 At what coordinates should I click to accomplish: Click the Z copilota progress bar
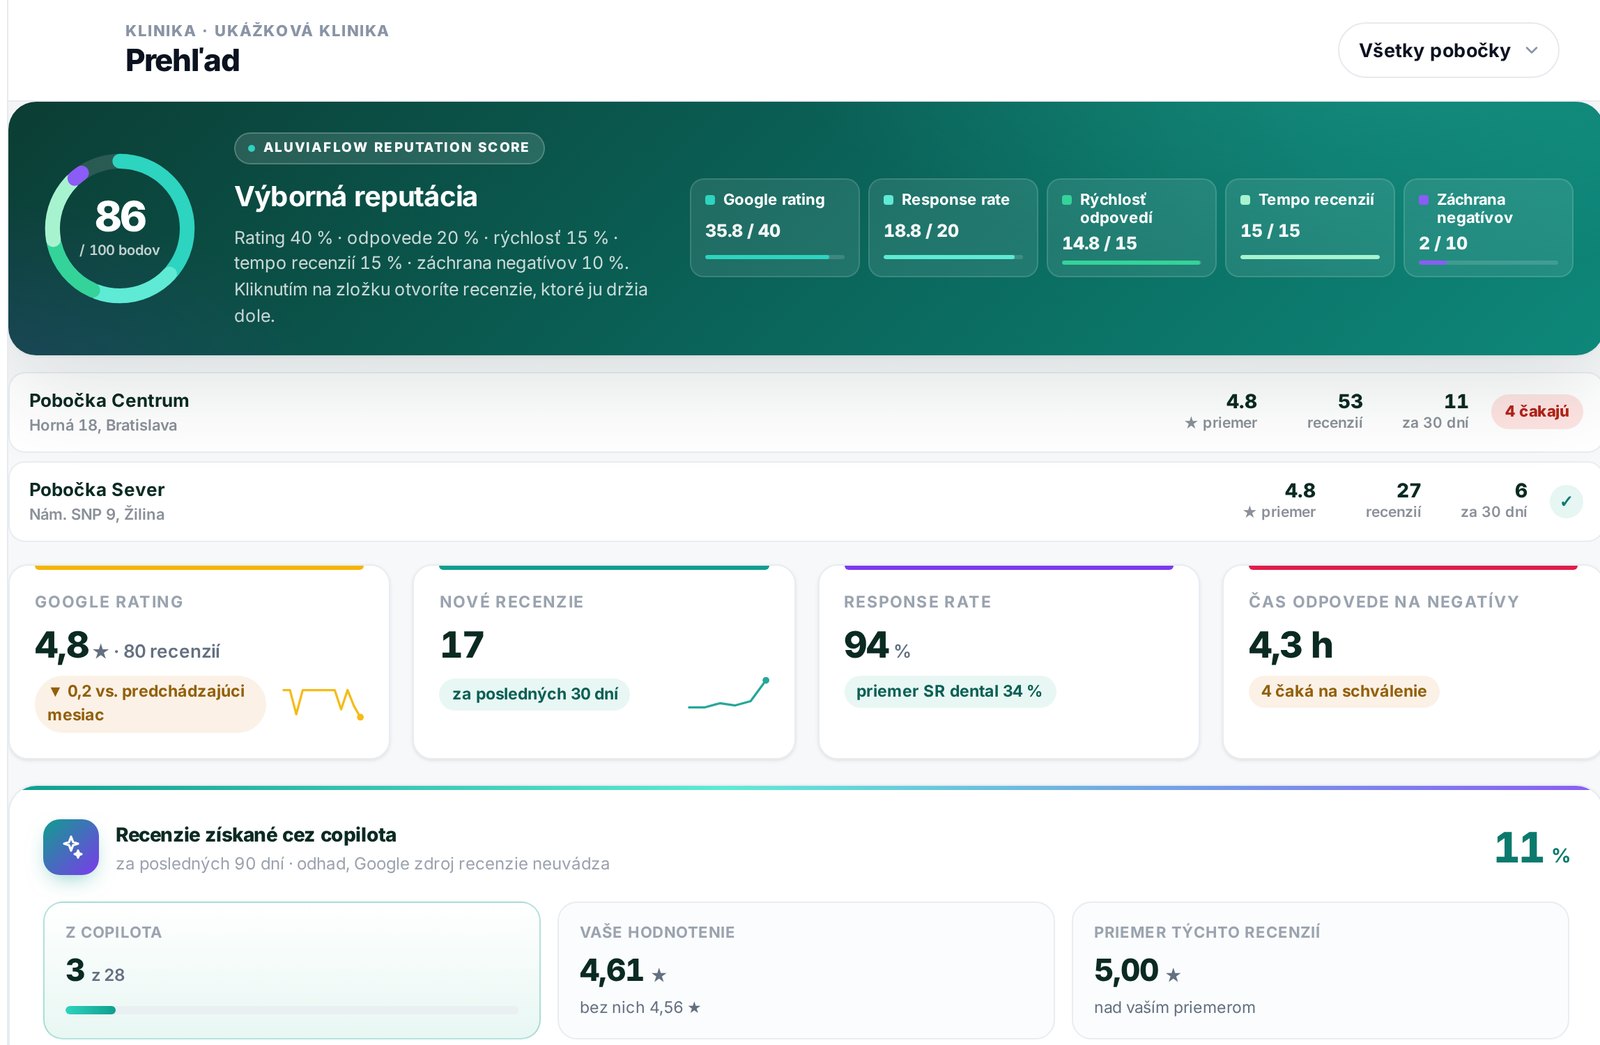(292, 1010)
